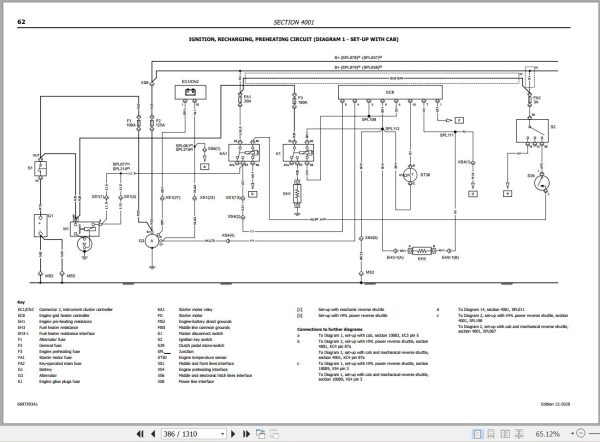Jump to the last page
Viewport: 600px width, 442px height.
coord(247,434)
